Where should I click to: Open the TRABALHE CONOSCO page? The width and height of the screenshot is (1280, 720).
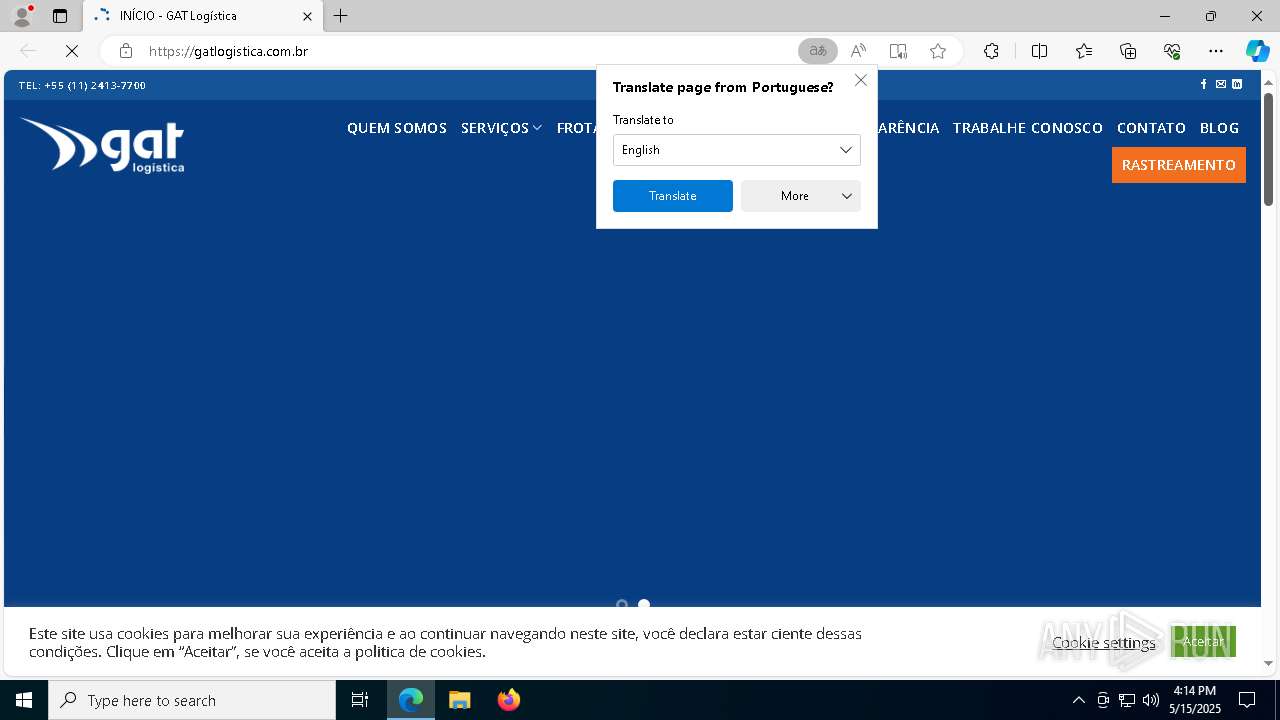tap(1027, 128)
